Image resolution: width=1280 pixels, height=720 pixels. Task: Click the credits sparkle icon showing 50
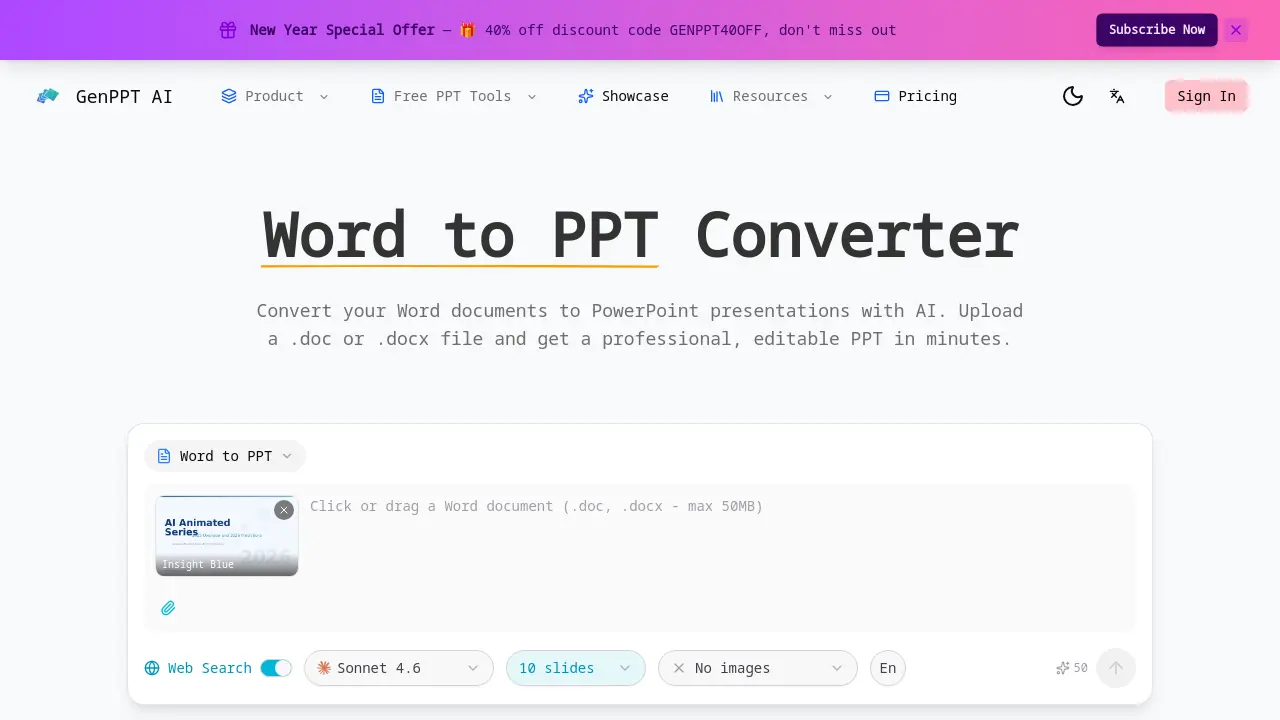[x=1063, y=668]
